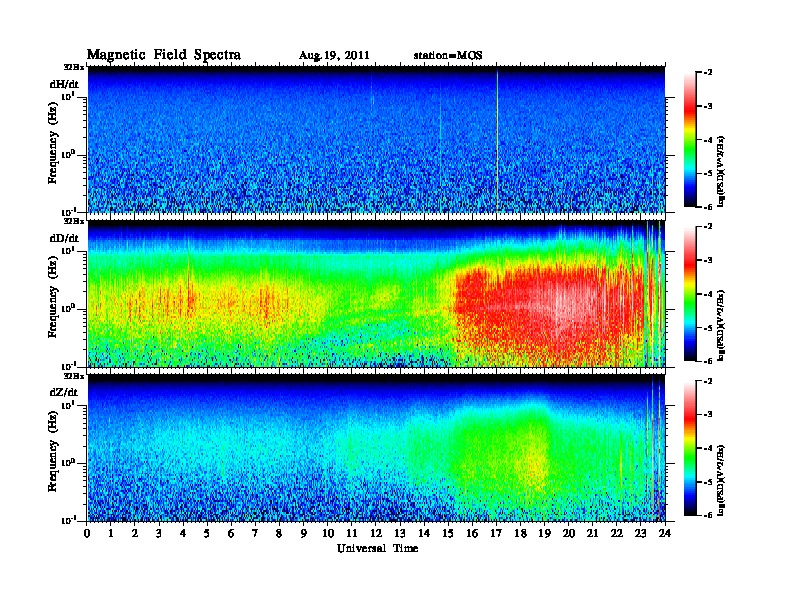Select the "Aug. 19, 2011" date text
The width and height of the screenshot is (792, 612).
tap(334, 55)
